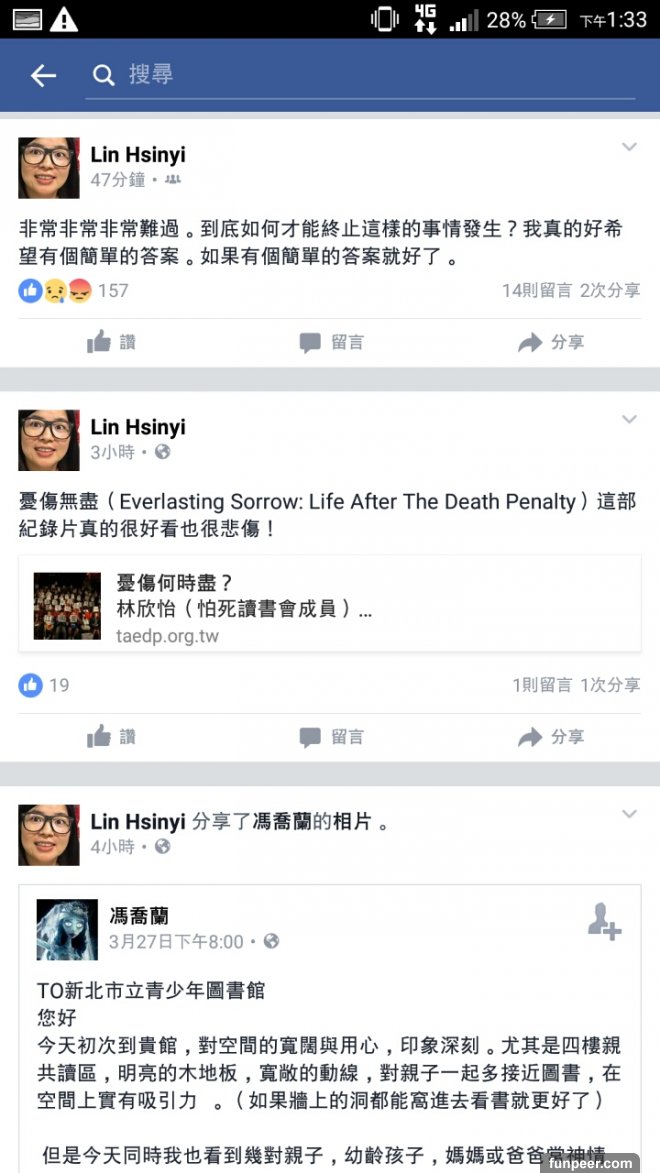The width and height of the screenshot is (660, 1173).
Task: Click the search magnifier icon
Action: click(103, 76)
